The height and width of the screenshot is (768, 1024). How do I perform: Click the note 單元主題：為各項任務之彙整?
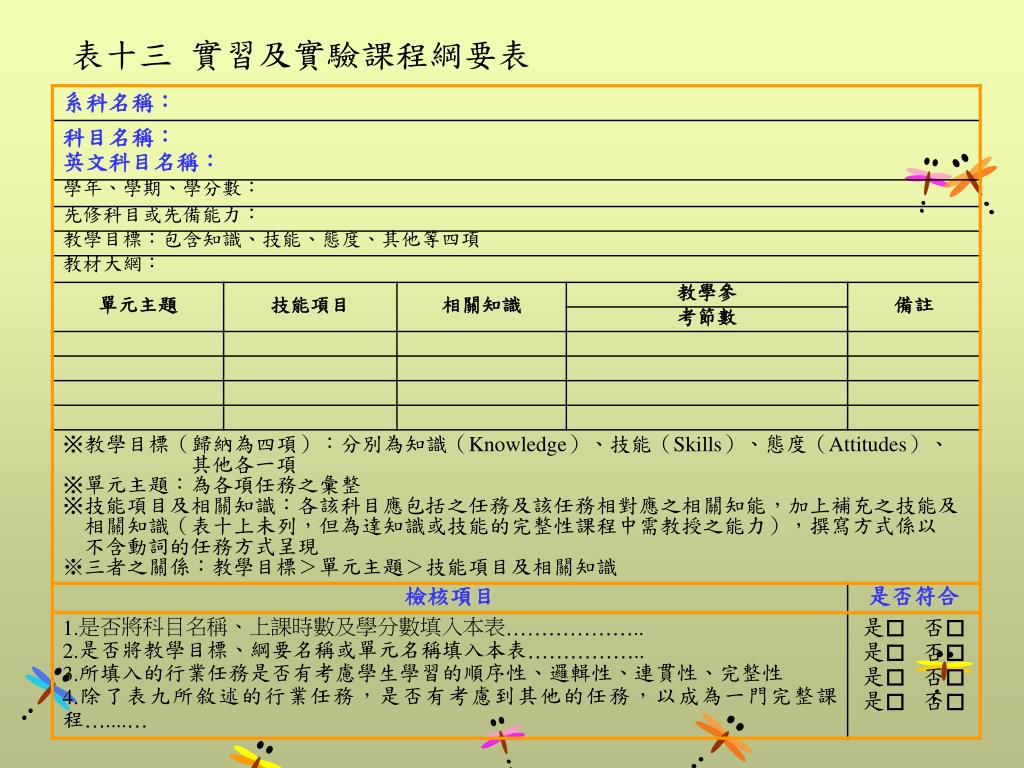[212, 485]
